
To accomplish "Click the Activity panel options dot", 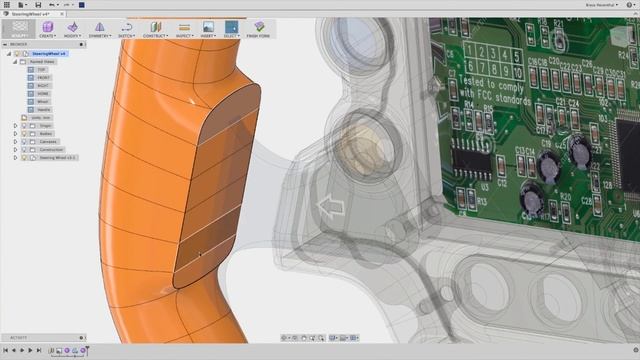I will pyautogui.click(x=81, y=338).
